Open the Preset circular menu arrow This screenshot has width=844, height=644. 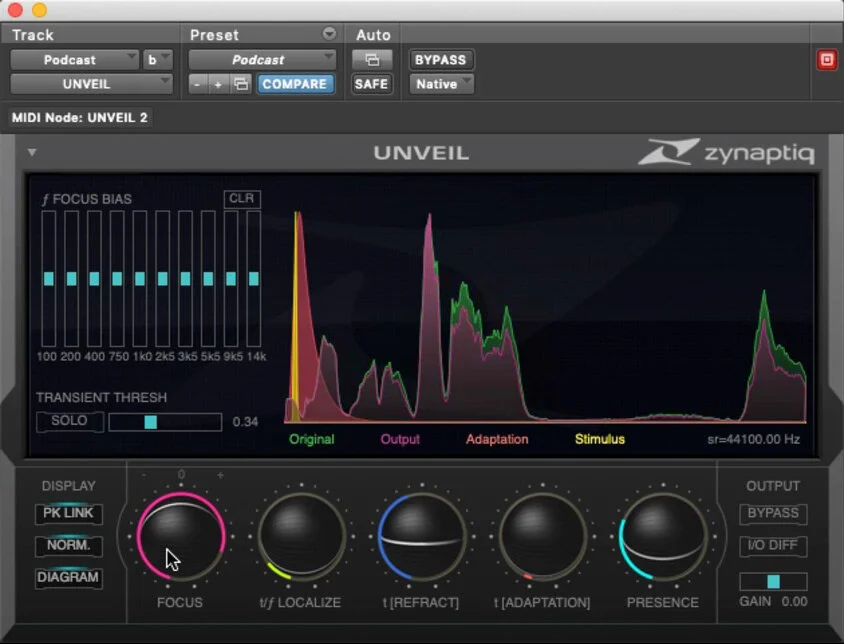pos(329,34)
